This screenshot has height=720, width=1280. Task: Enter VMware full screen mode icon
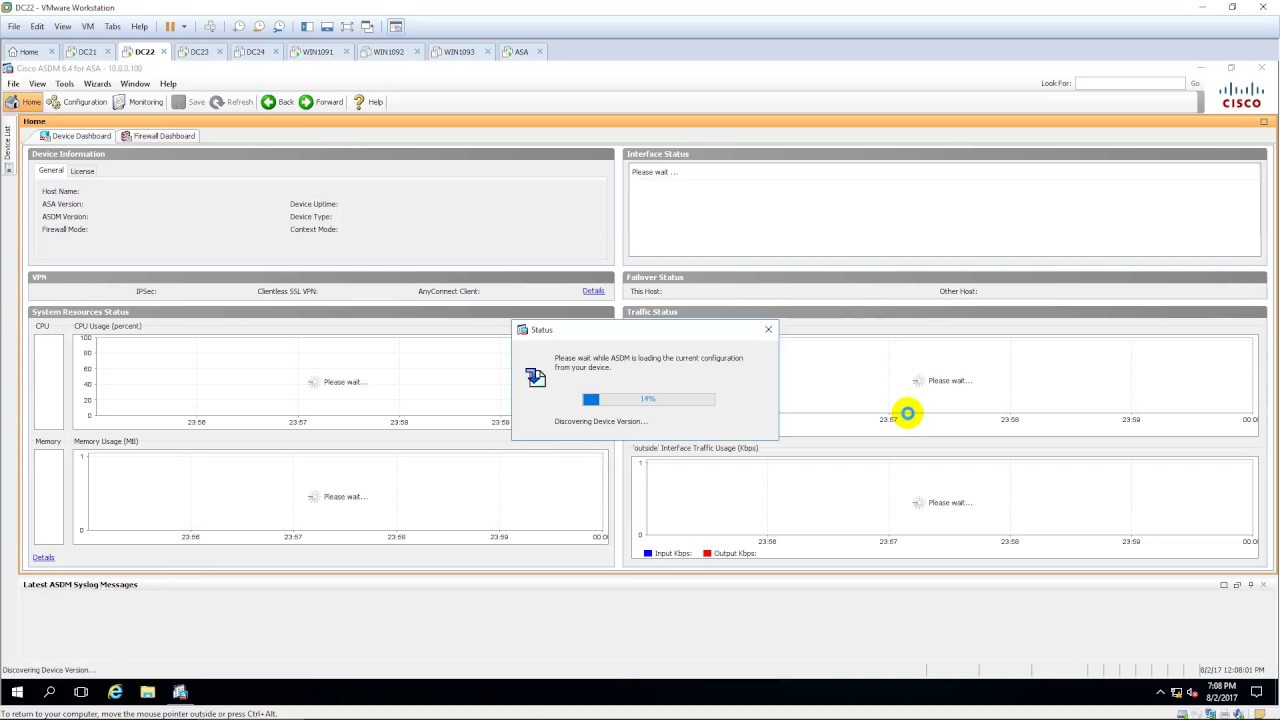(347, 26)
